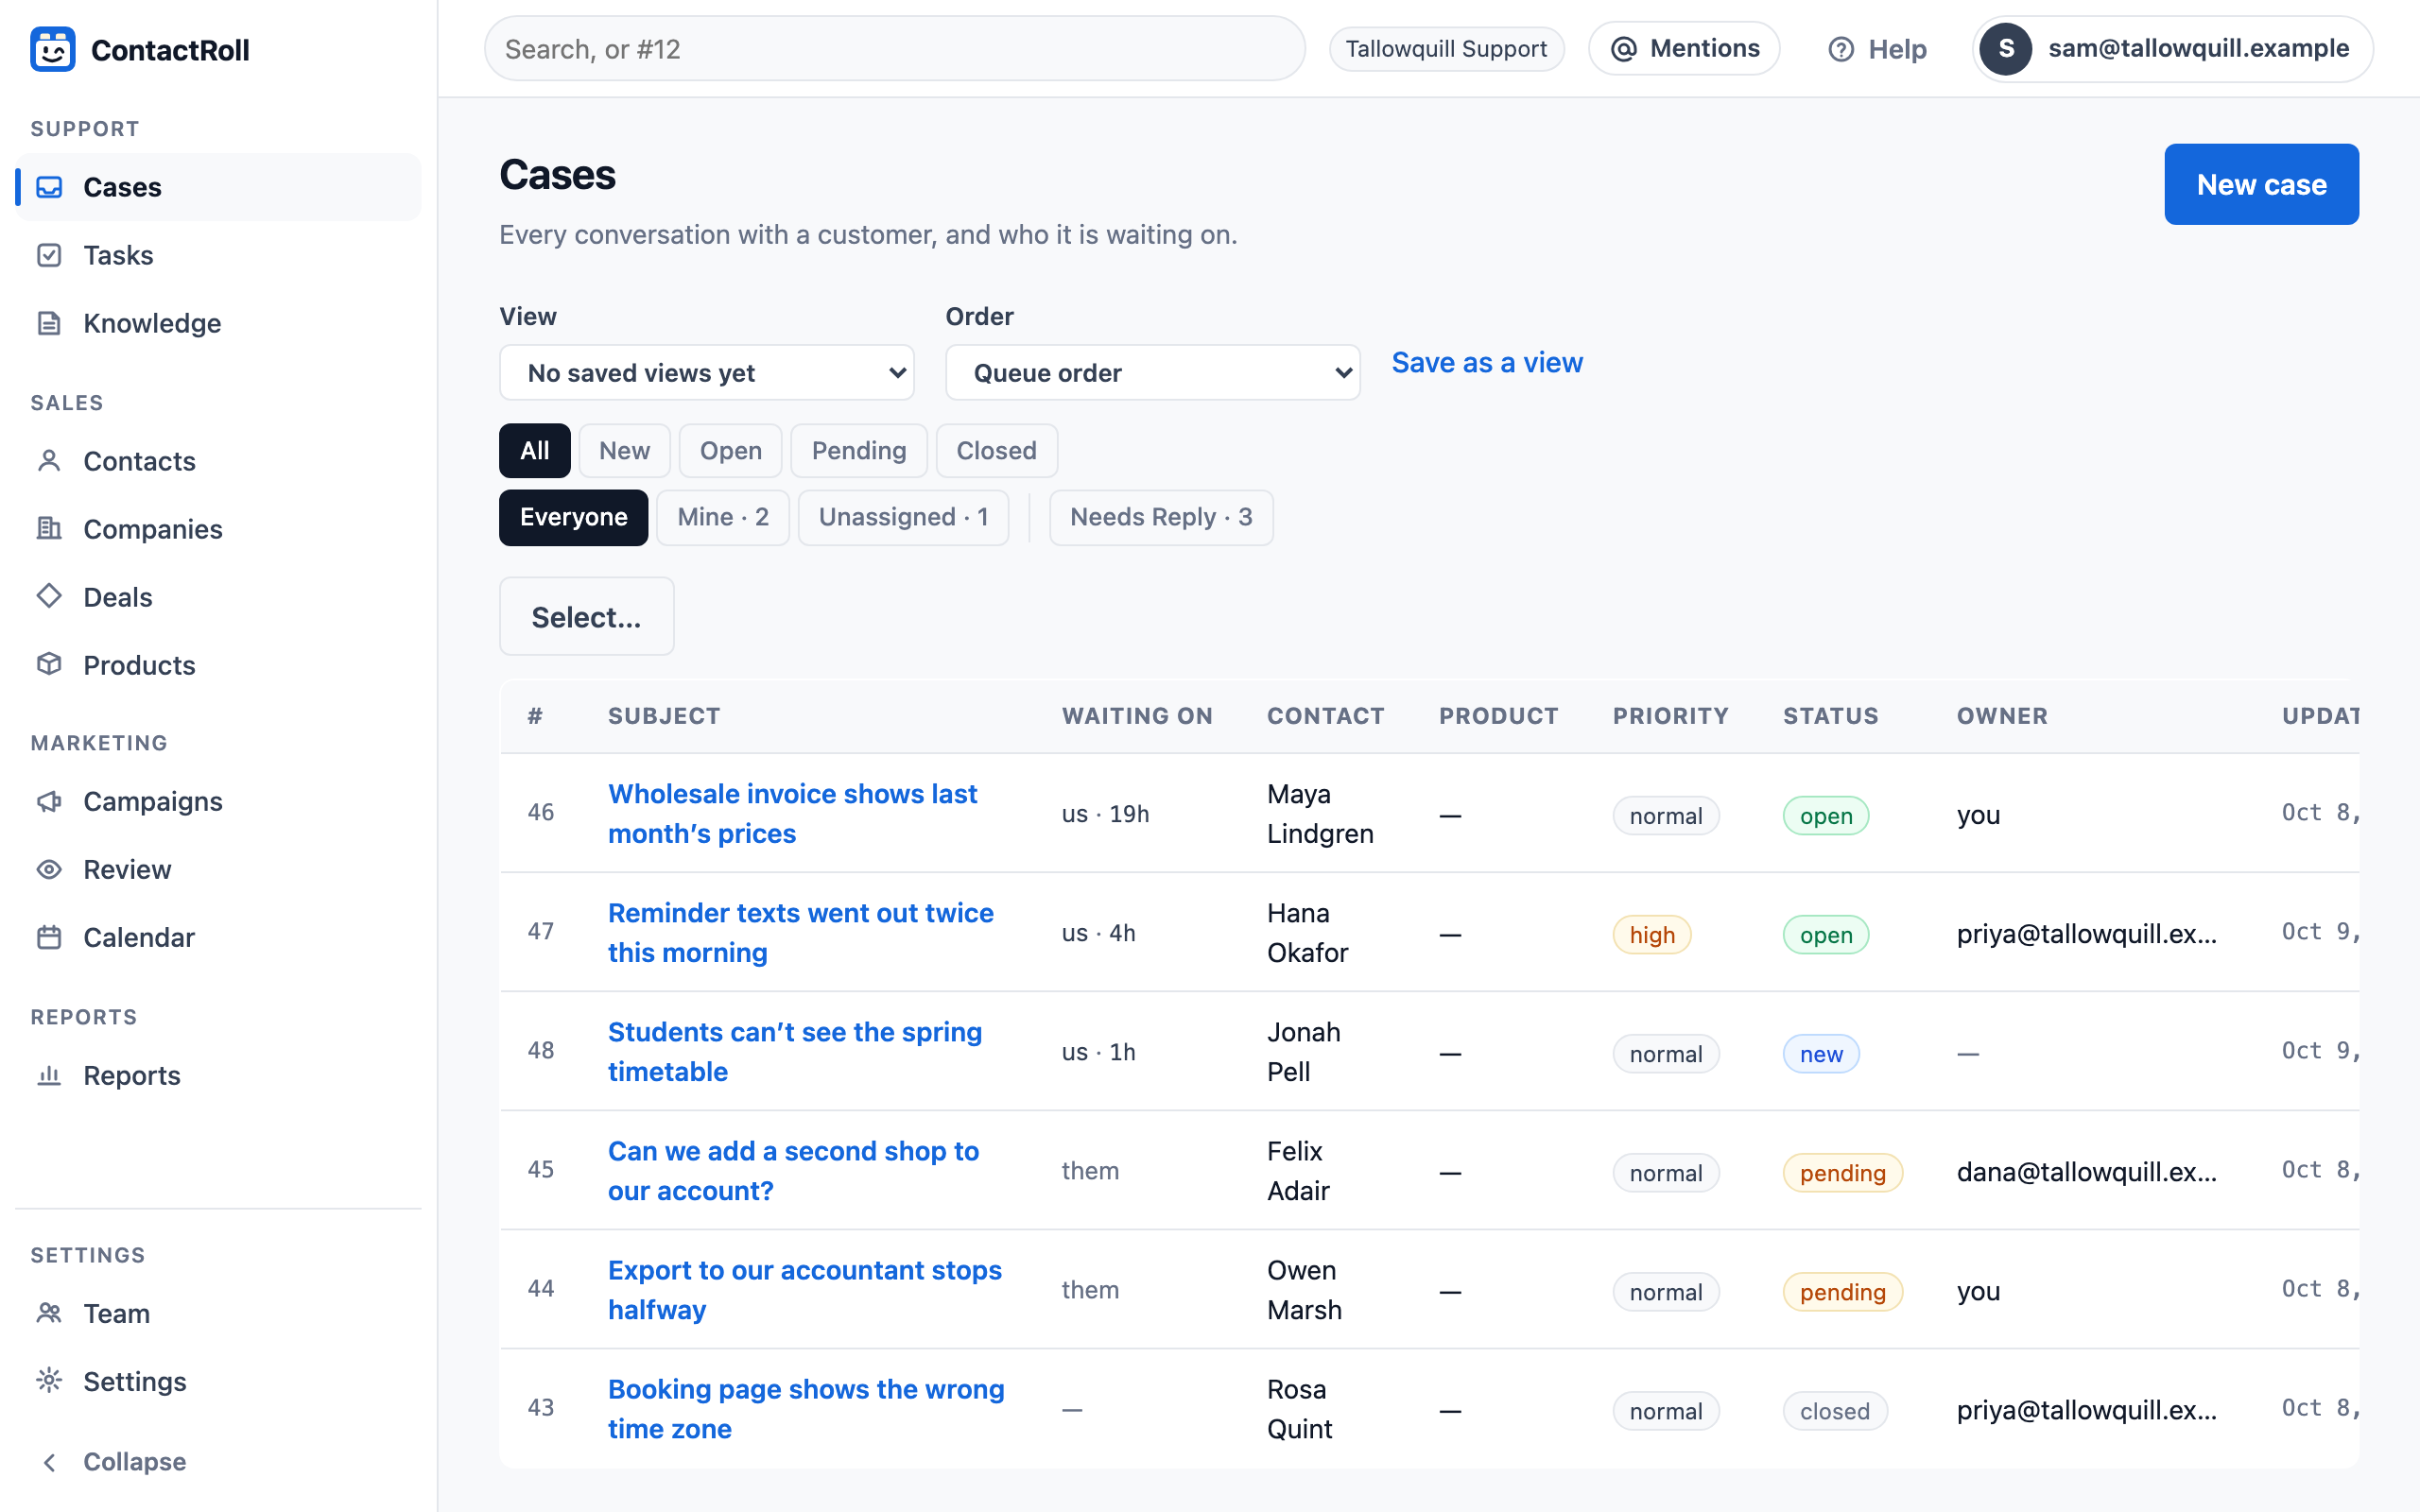Open Tasks via its checkbox icon

[49, 255]
